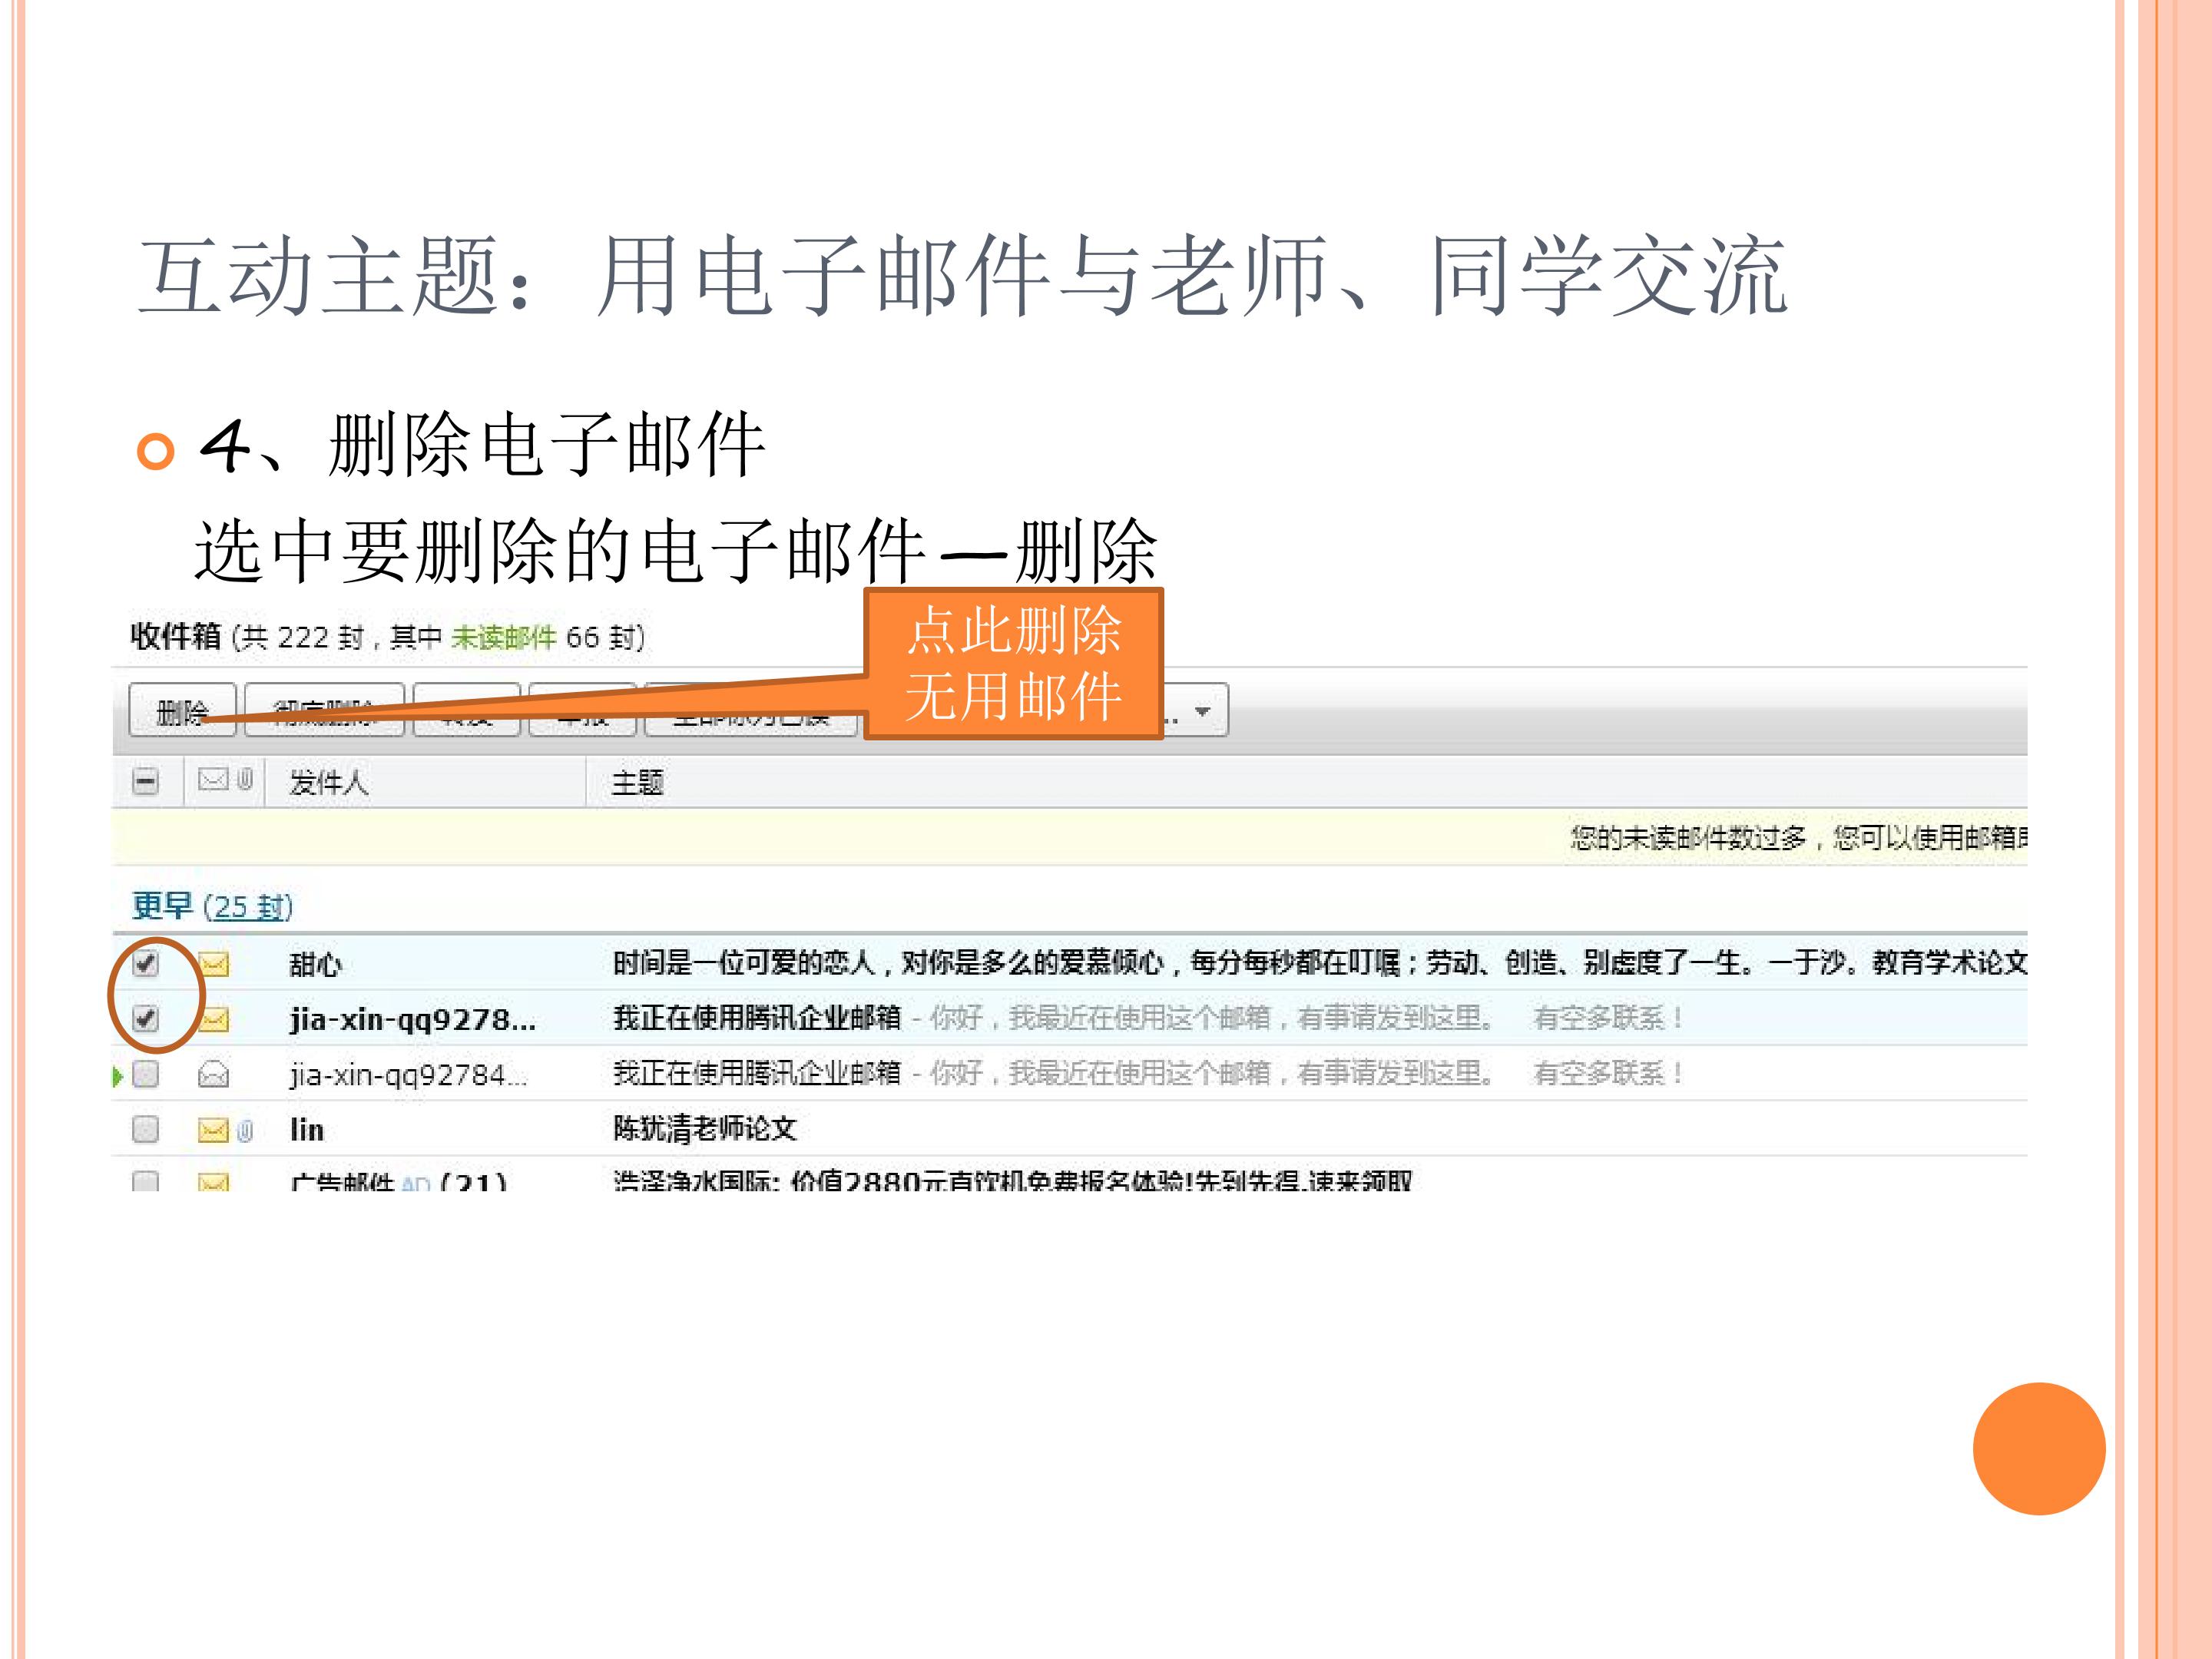Check the checkbox for the lin email
Viewport: 2212px width, 1659px height.
pyautogui.click(x=146, y=1129)
